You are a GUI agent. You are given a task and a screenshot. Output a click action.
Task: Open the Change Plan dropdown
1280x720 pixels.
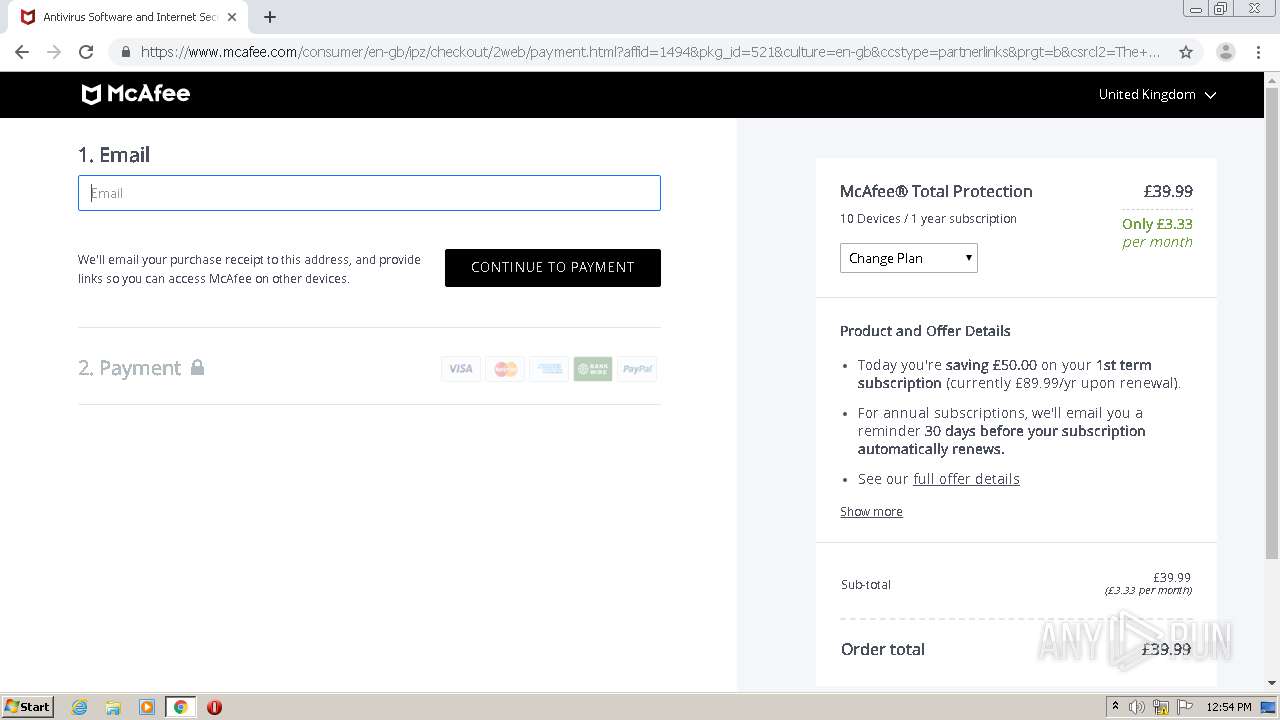(x=909, y=258)
